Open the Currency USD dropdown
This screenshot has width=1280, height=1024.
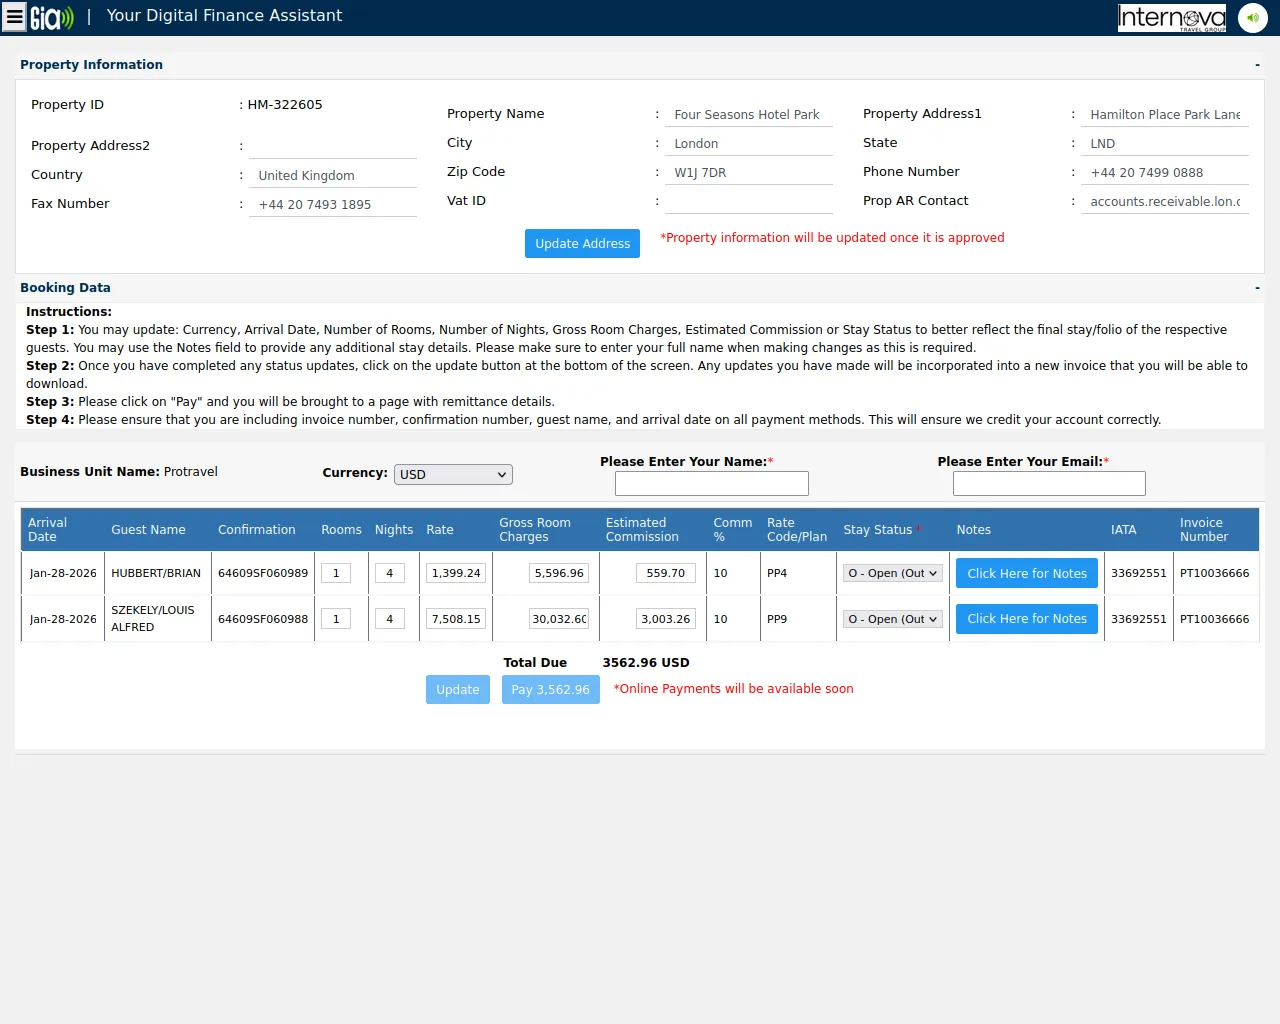[x=453, y=474]
